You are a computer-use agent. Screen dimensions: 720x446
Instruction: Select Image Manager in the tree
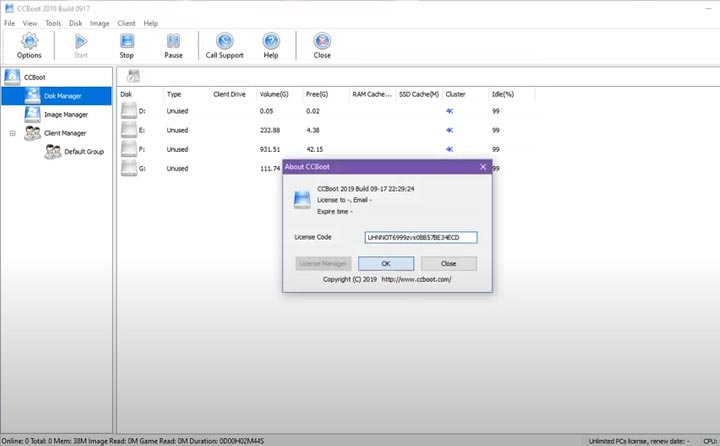tap(66, 114)
